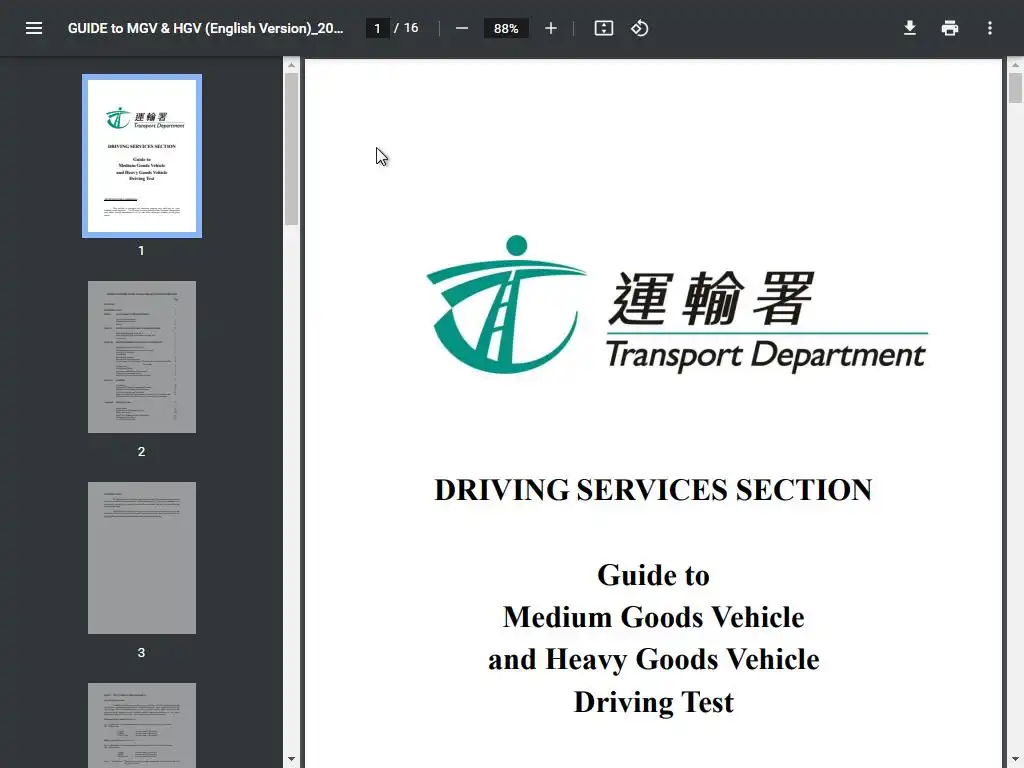
Task: Click the thumbnail panel scroll down arrow
Action: click(291, 760)
